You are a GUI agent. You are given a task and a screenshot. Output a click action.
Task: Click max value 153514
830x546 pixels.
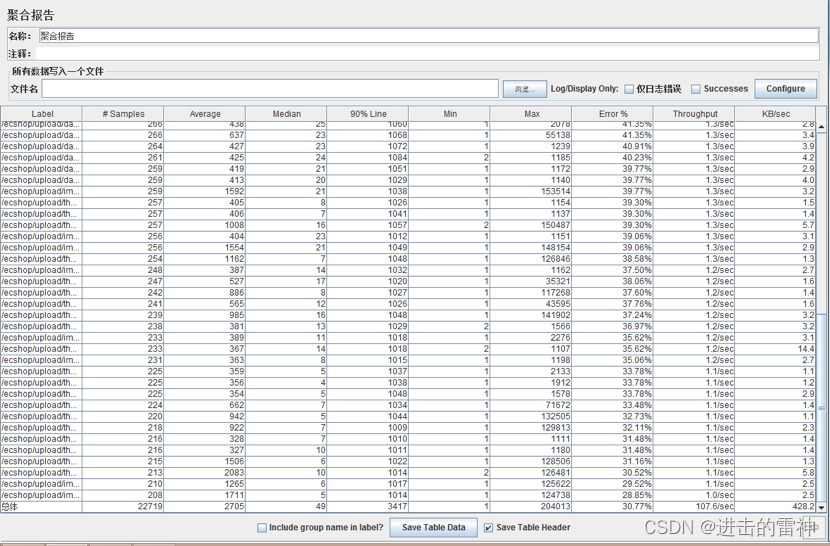(555, 191)
